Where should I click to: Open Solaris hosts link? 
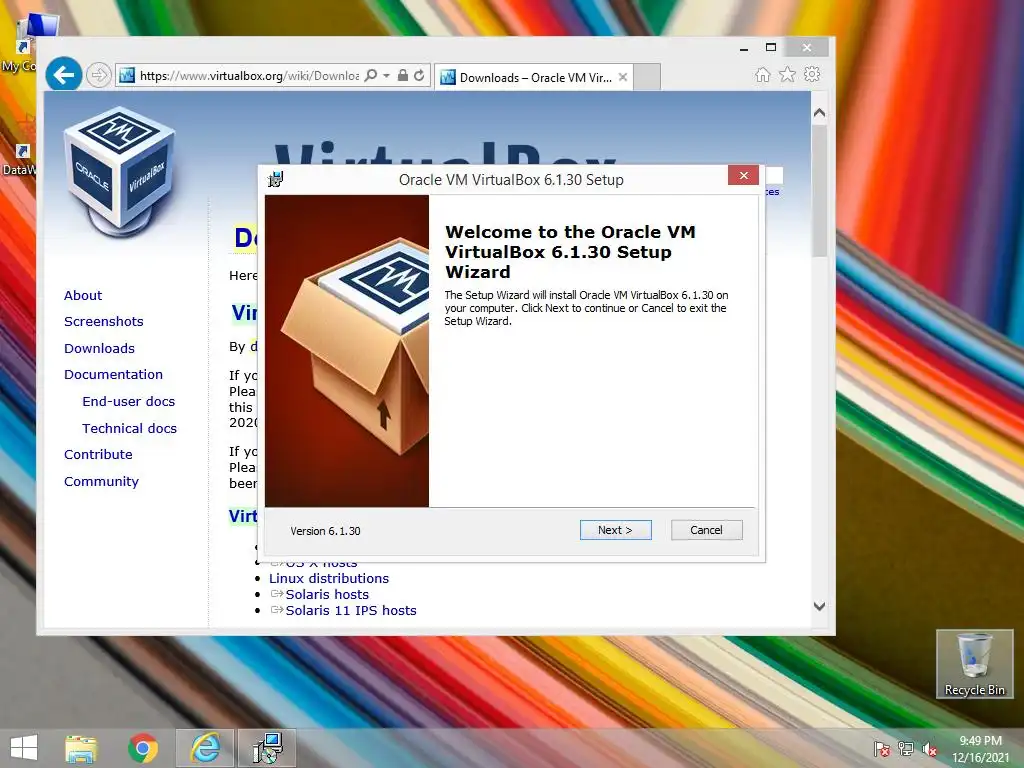327,594
